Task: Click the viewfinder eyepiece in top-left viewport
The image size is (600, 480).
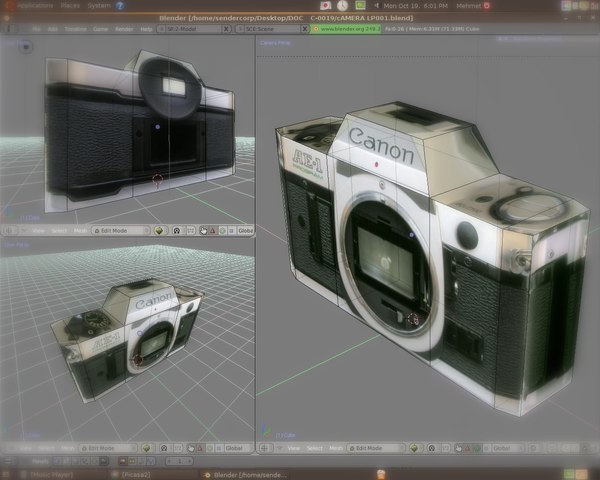Action: coord(170,90)
